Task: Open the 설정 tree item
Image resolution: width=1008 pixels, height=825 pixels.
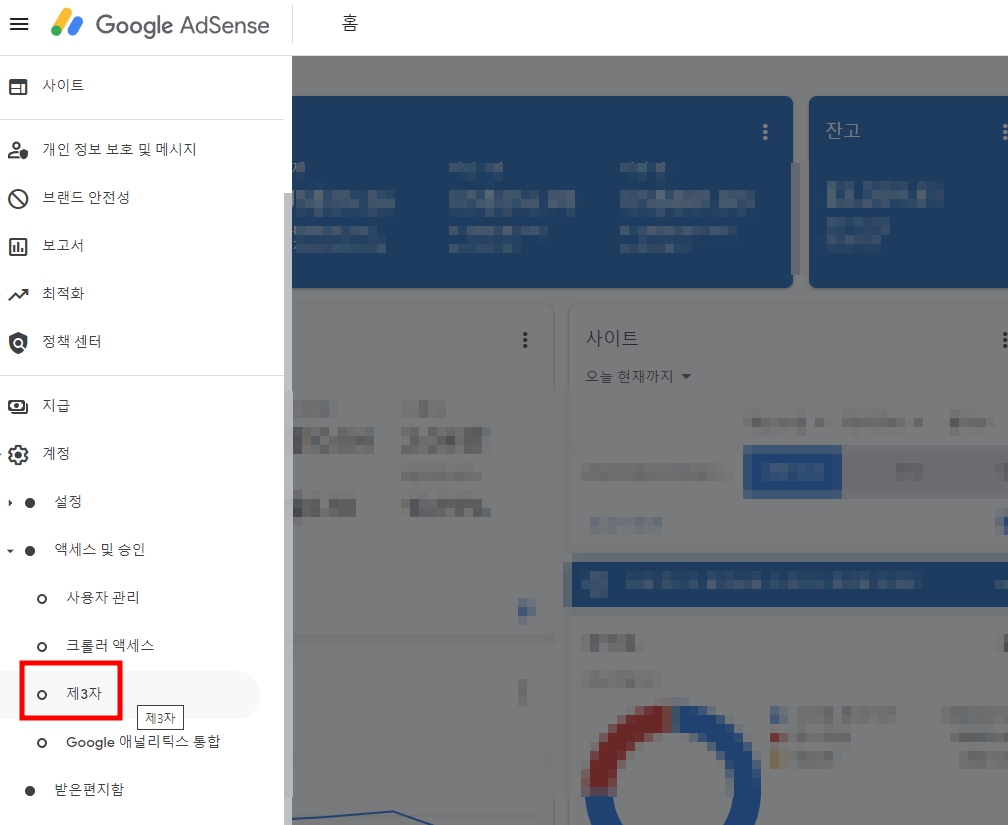Action: click(x=68, y=502)
